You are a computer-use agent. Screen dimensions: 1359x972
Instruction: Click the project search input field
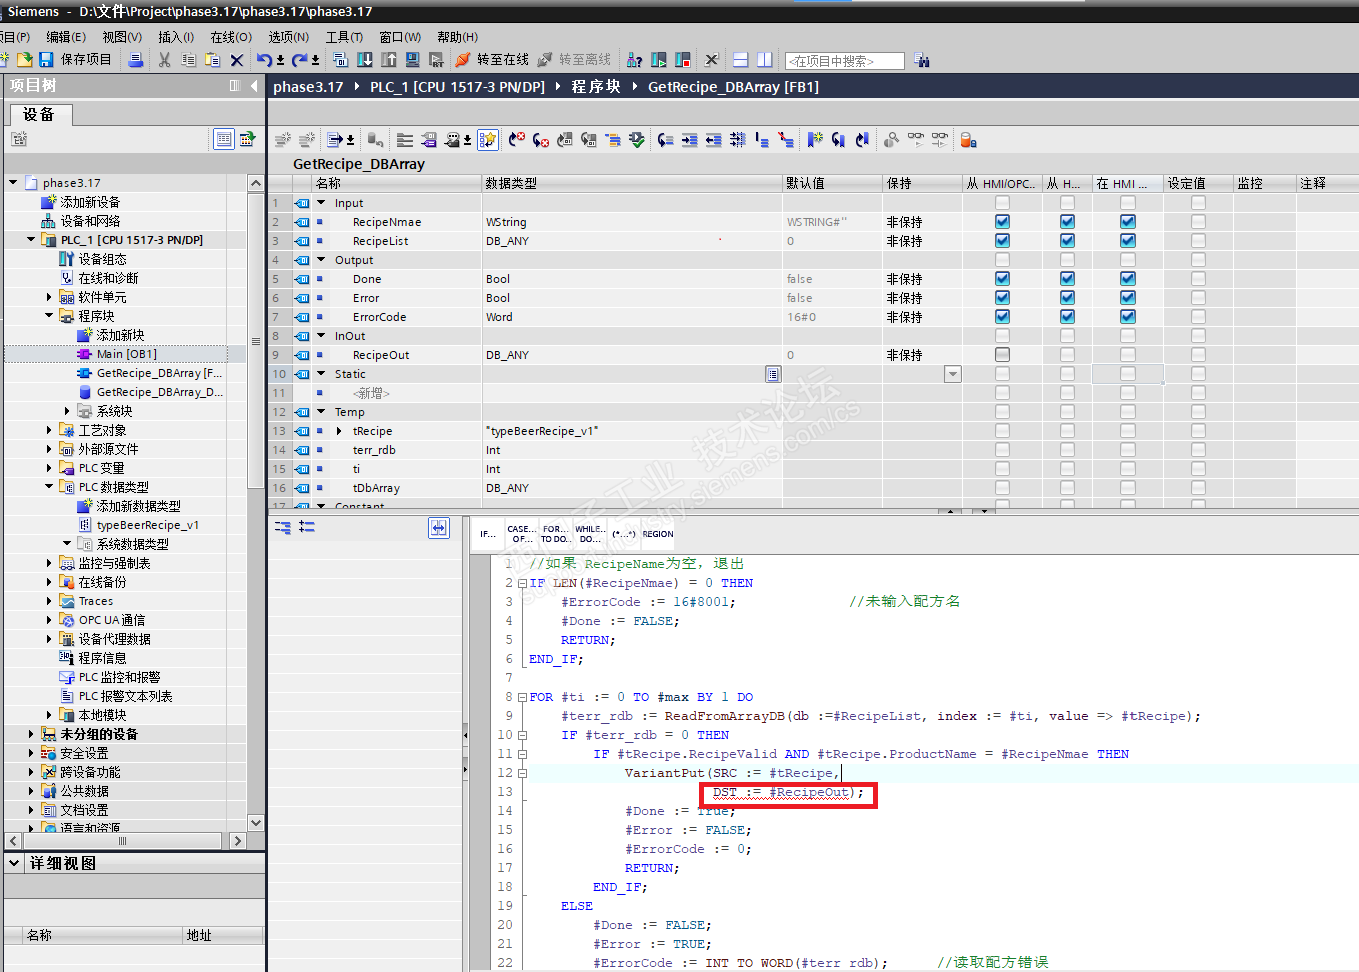[844, 61]
